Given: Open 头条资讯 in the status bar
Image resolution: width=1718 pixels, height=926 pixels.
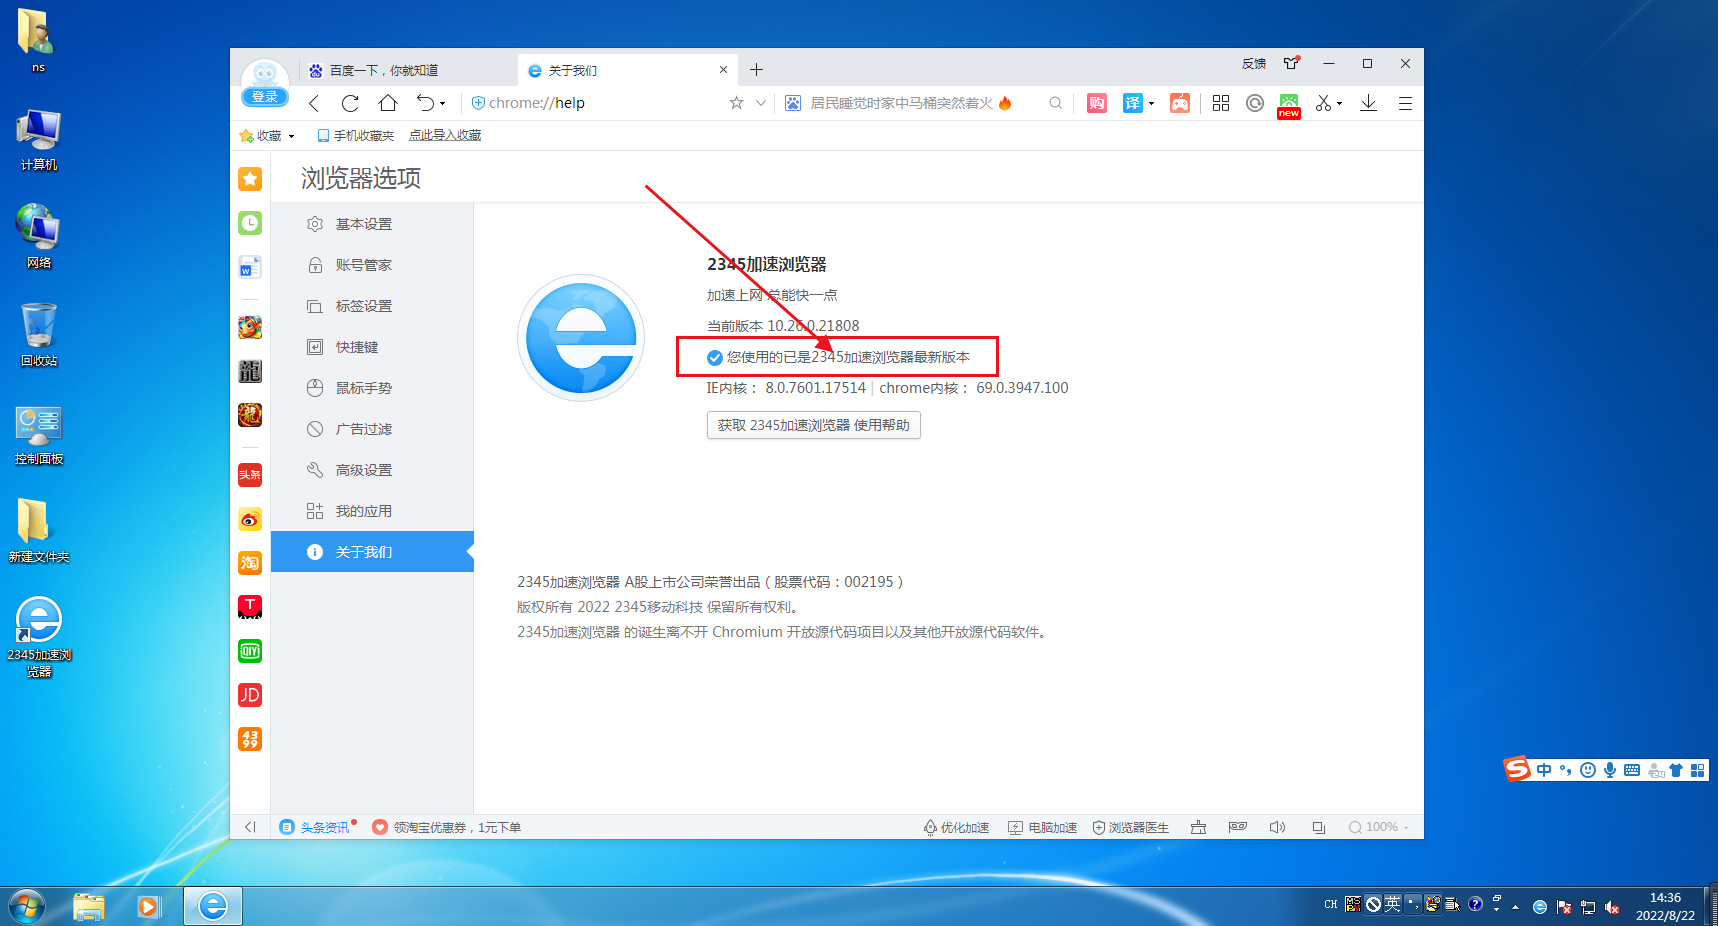Looking at the screenshot, I should click(x=316, y=827).
